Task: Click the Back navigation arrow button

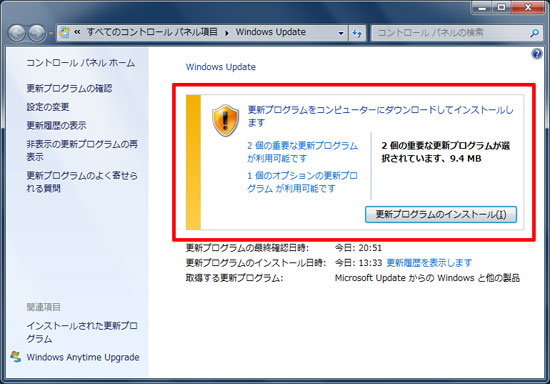Action: coord(16,33)
